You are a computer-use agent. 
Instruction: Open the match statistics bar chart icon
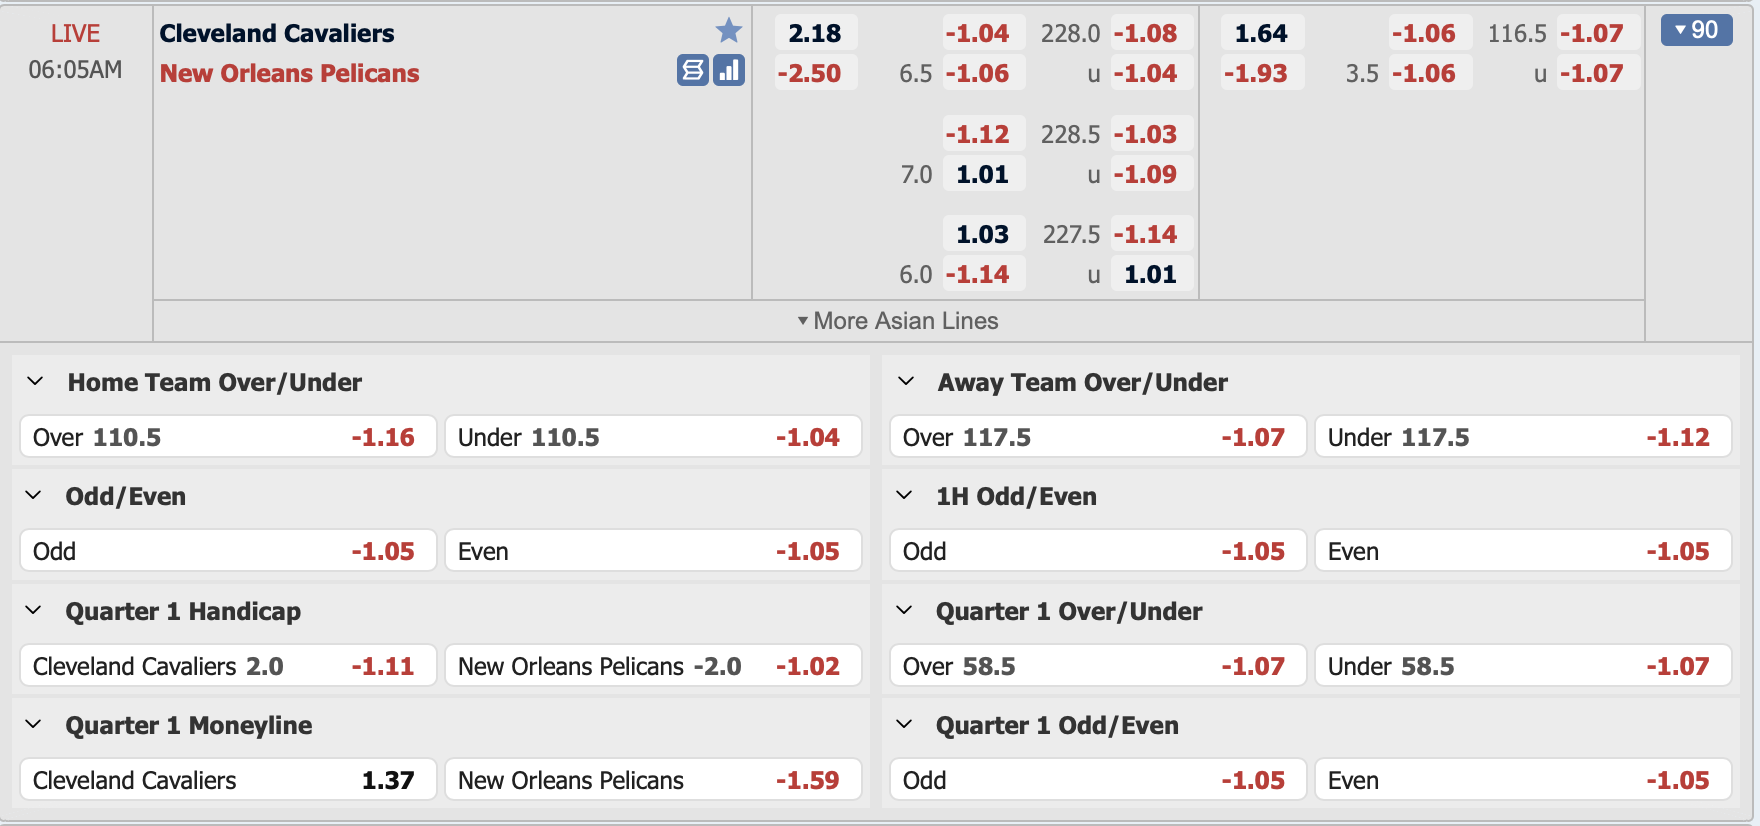click(x=729, y=70)
